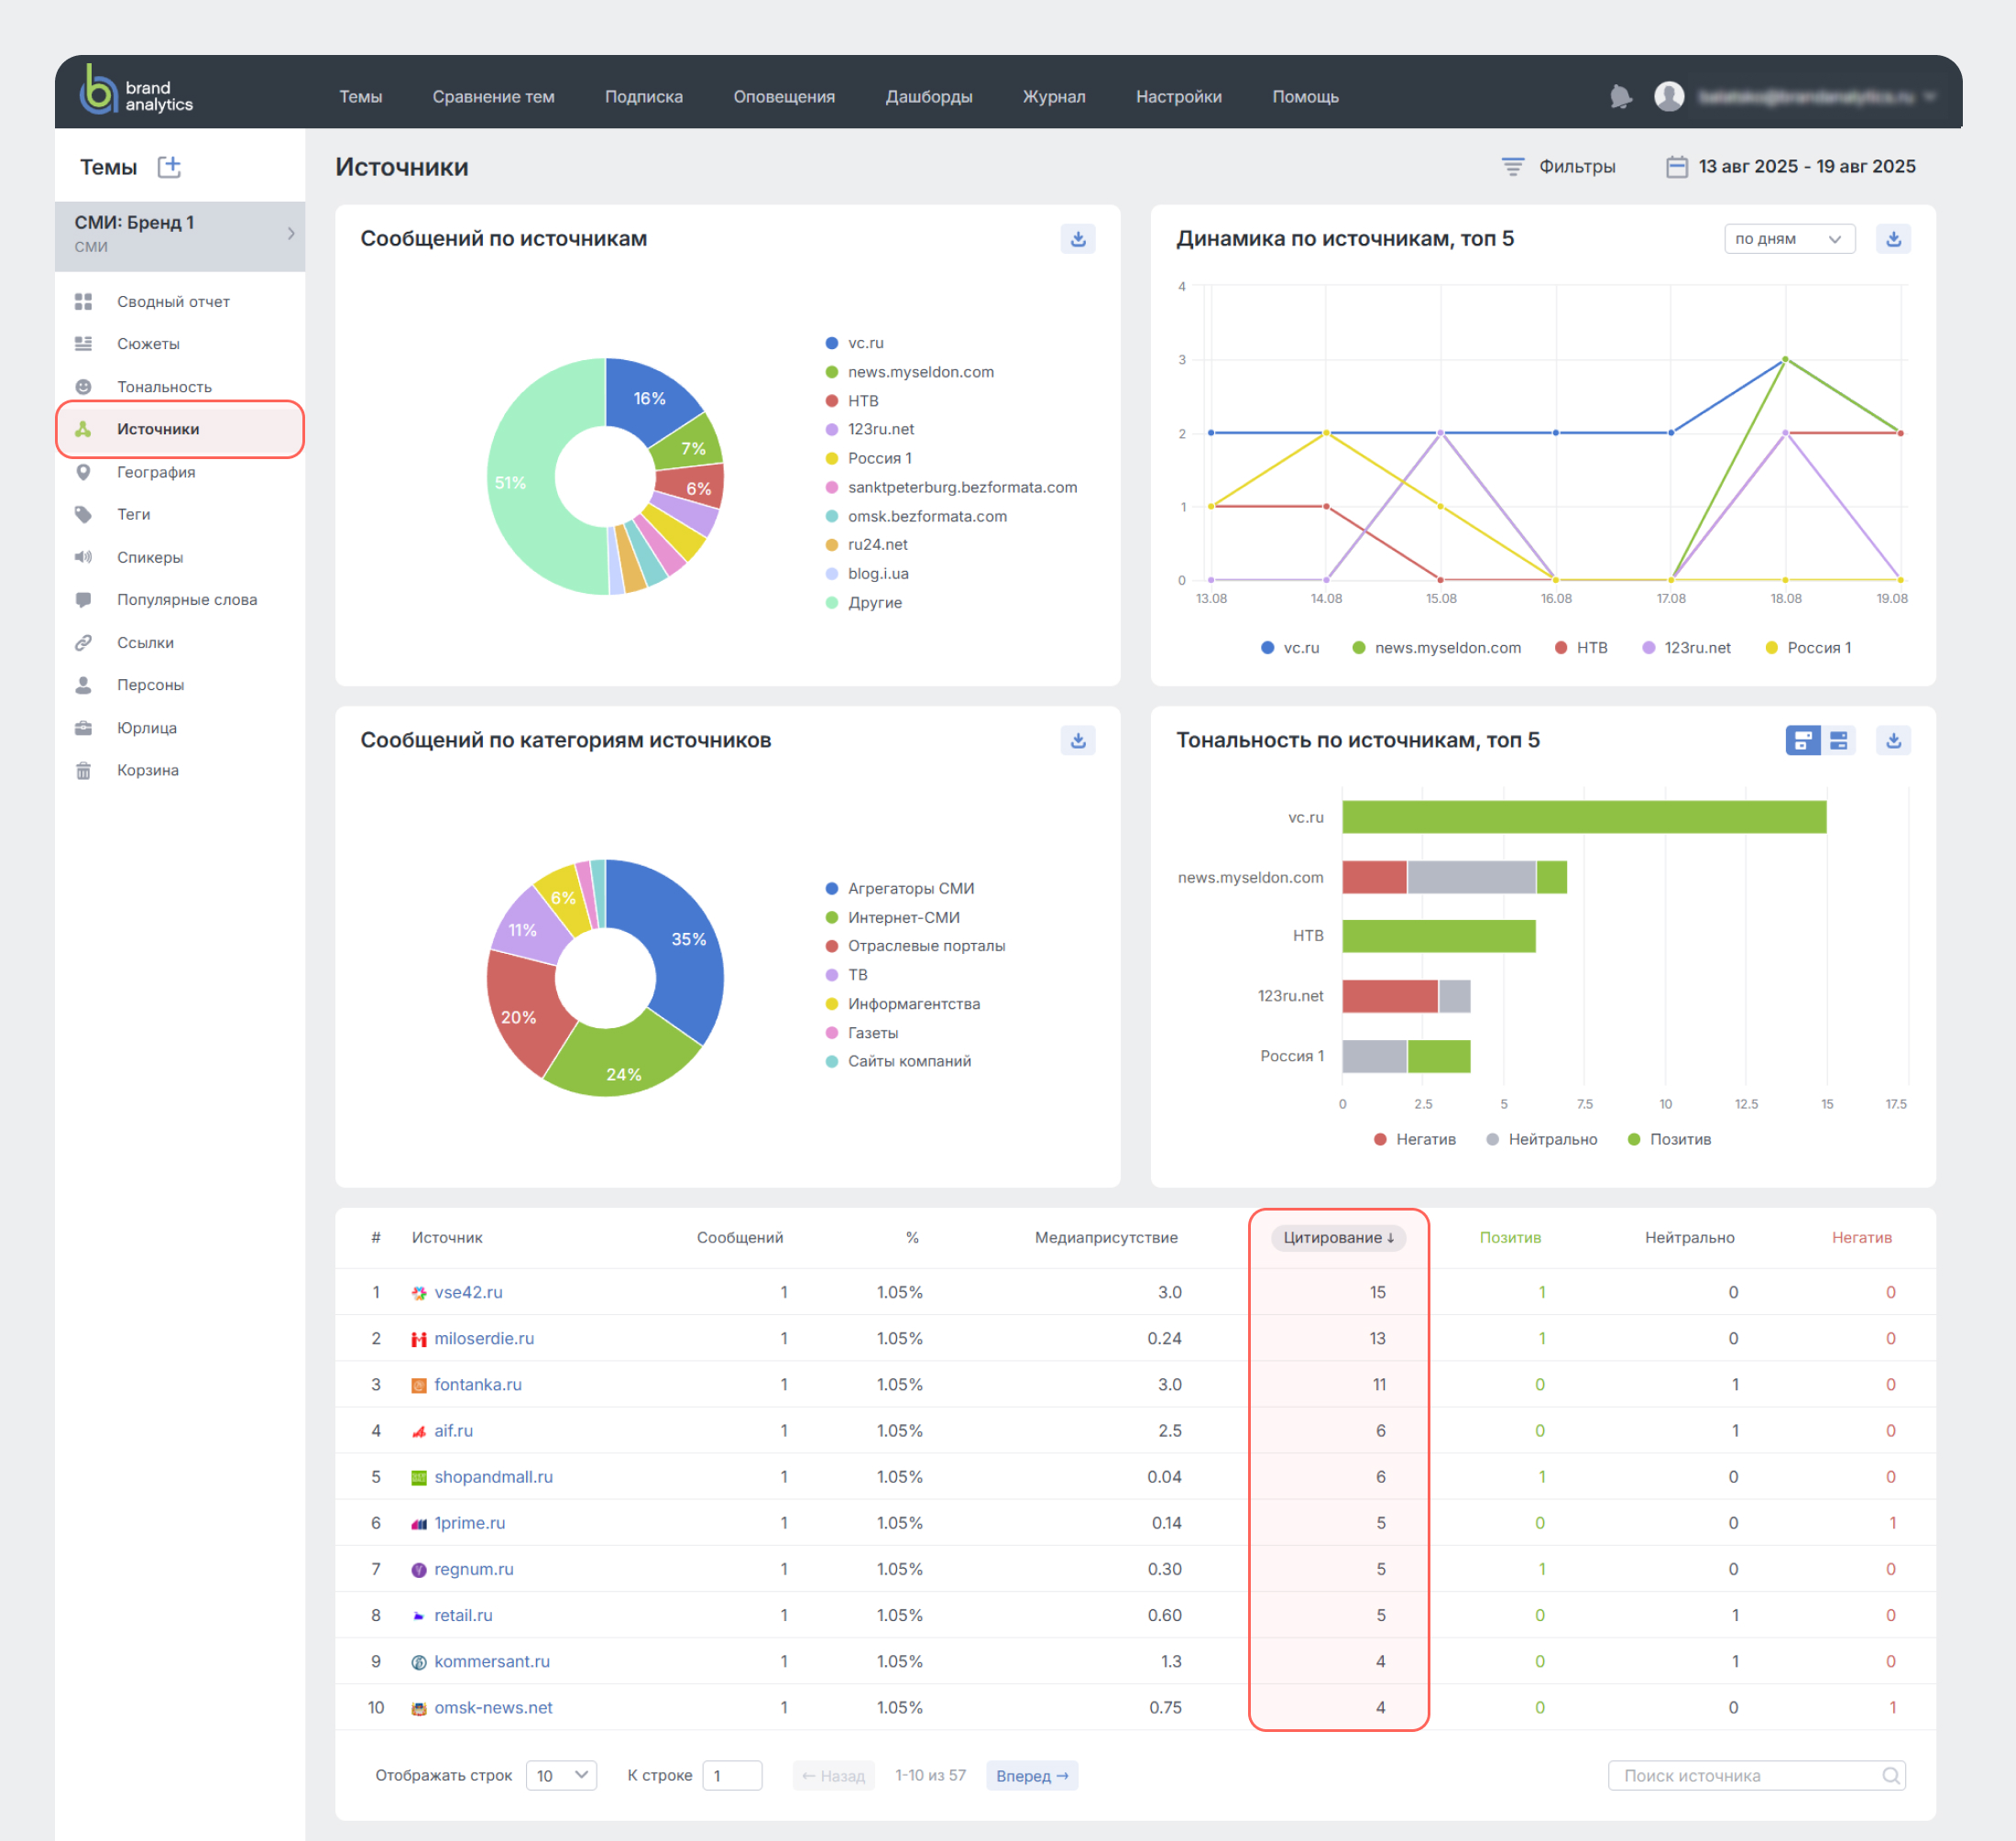The width and height of the screenshot is (2016, 1841).
Task: Toggle Нейтрально in sentiment legend
Action: click(1542, 1140)
